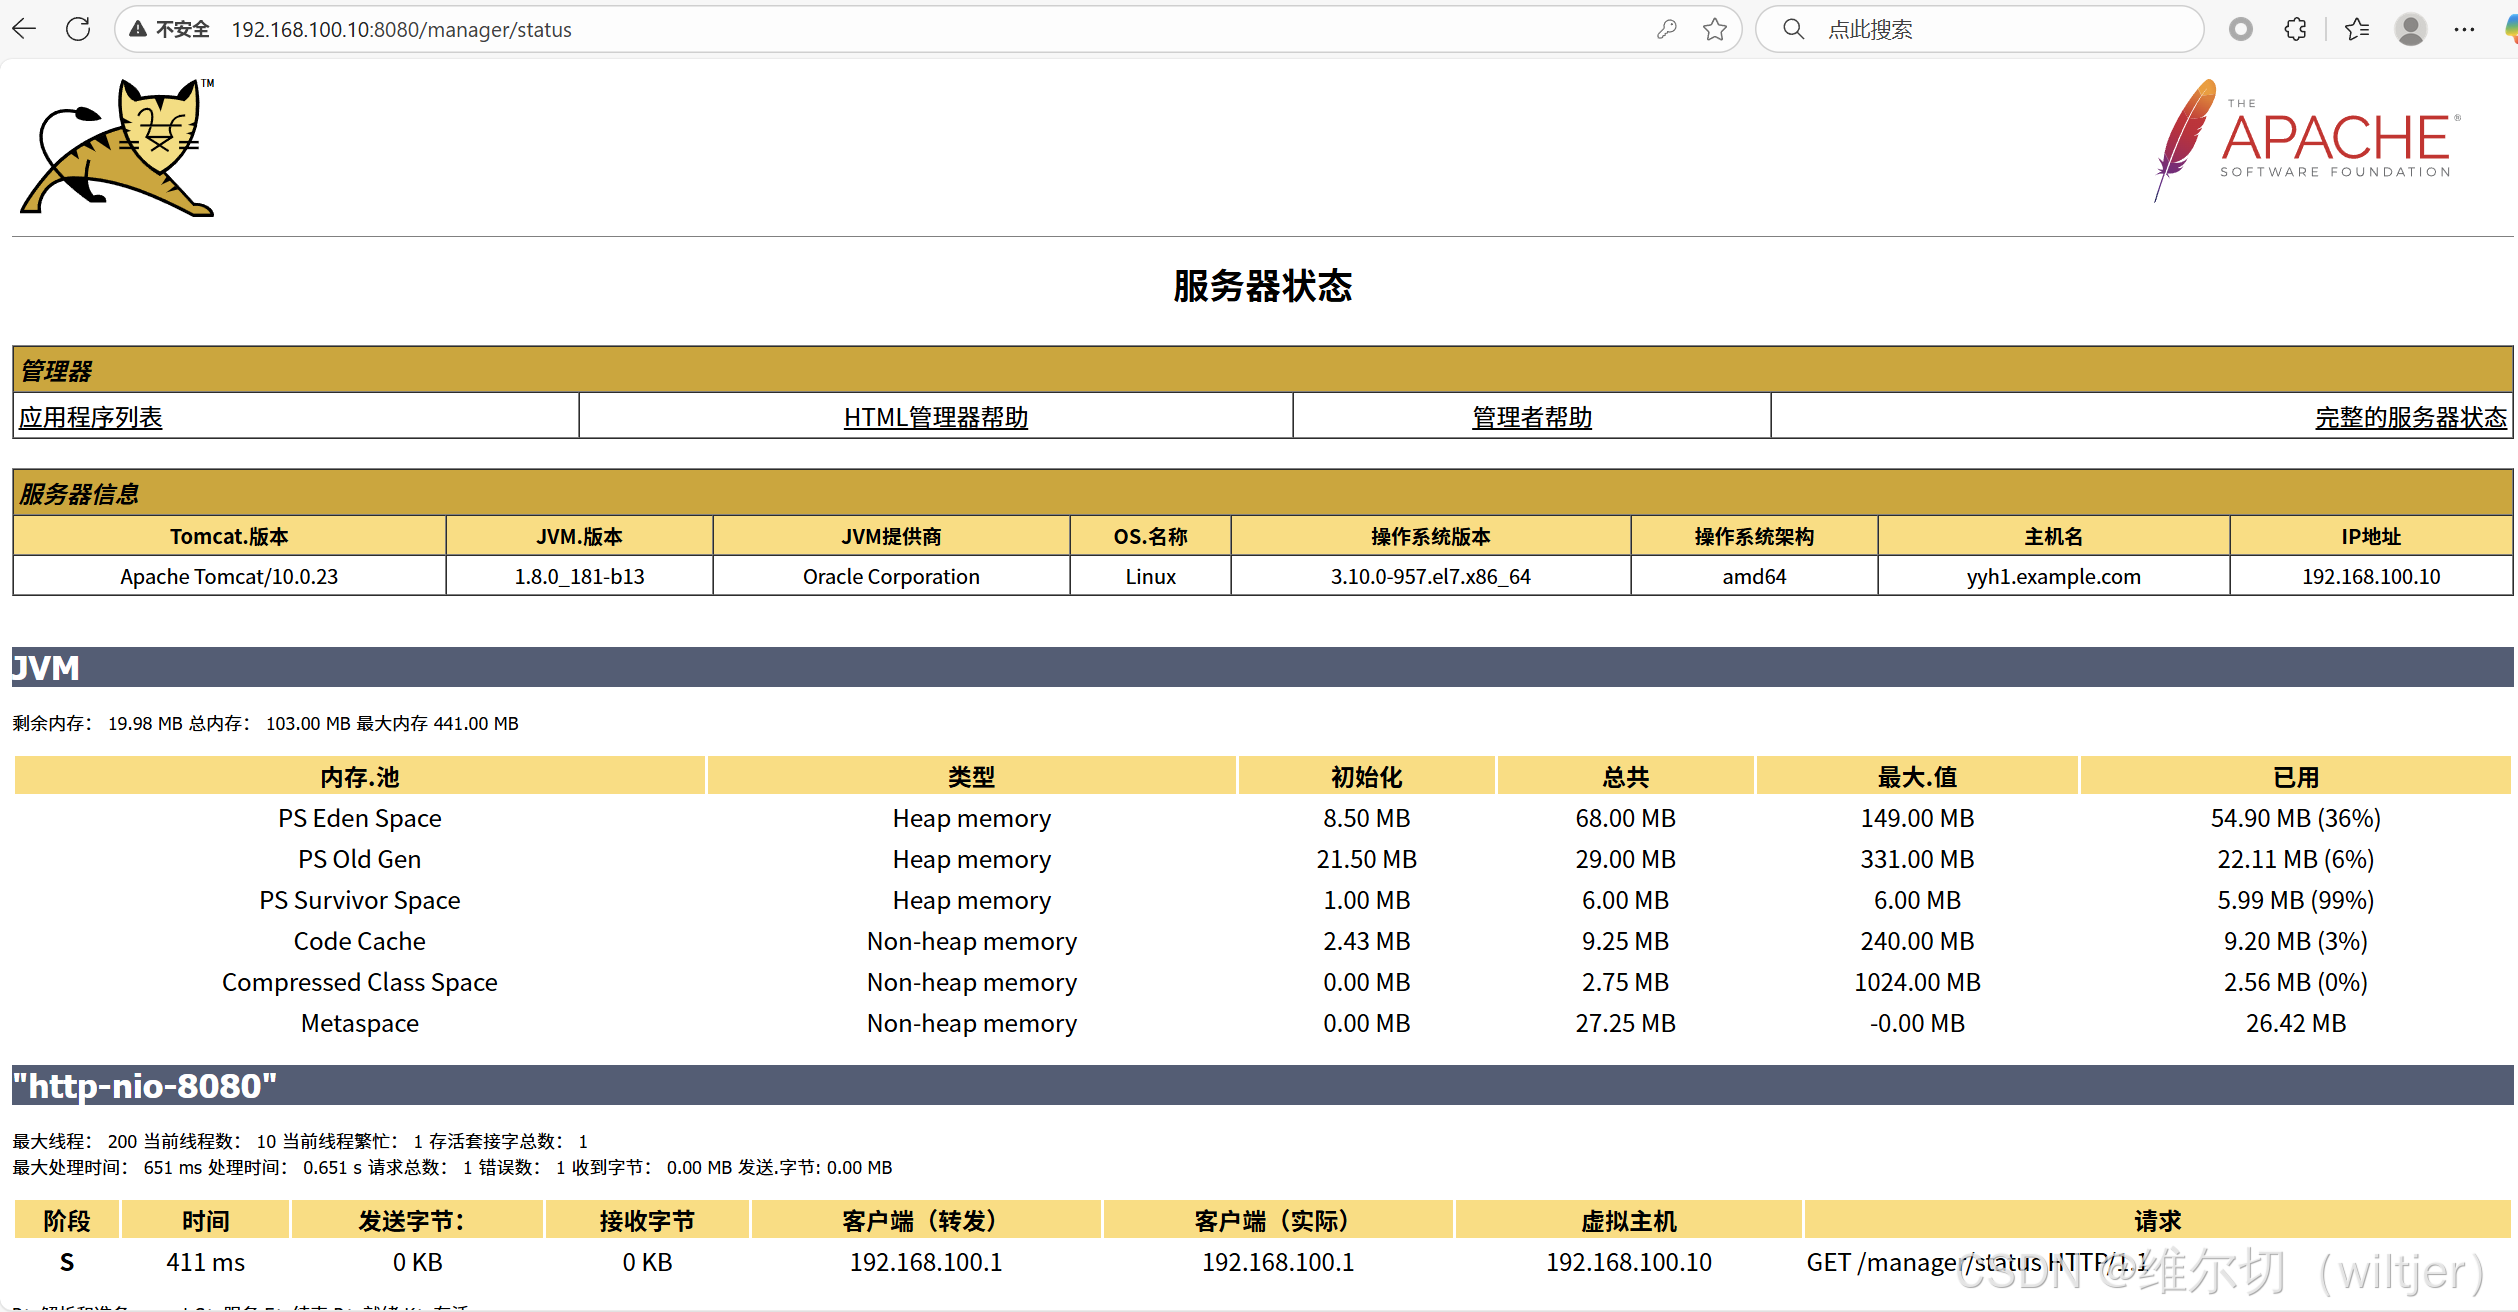Bookmark page with star icon

tap(1715, 29)
